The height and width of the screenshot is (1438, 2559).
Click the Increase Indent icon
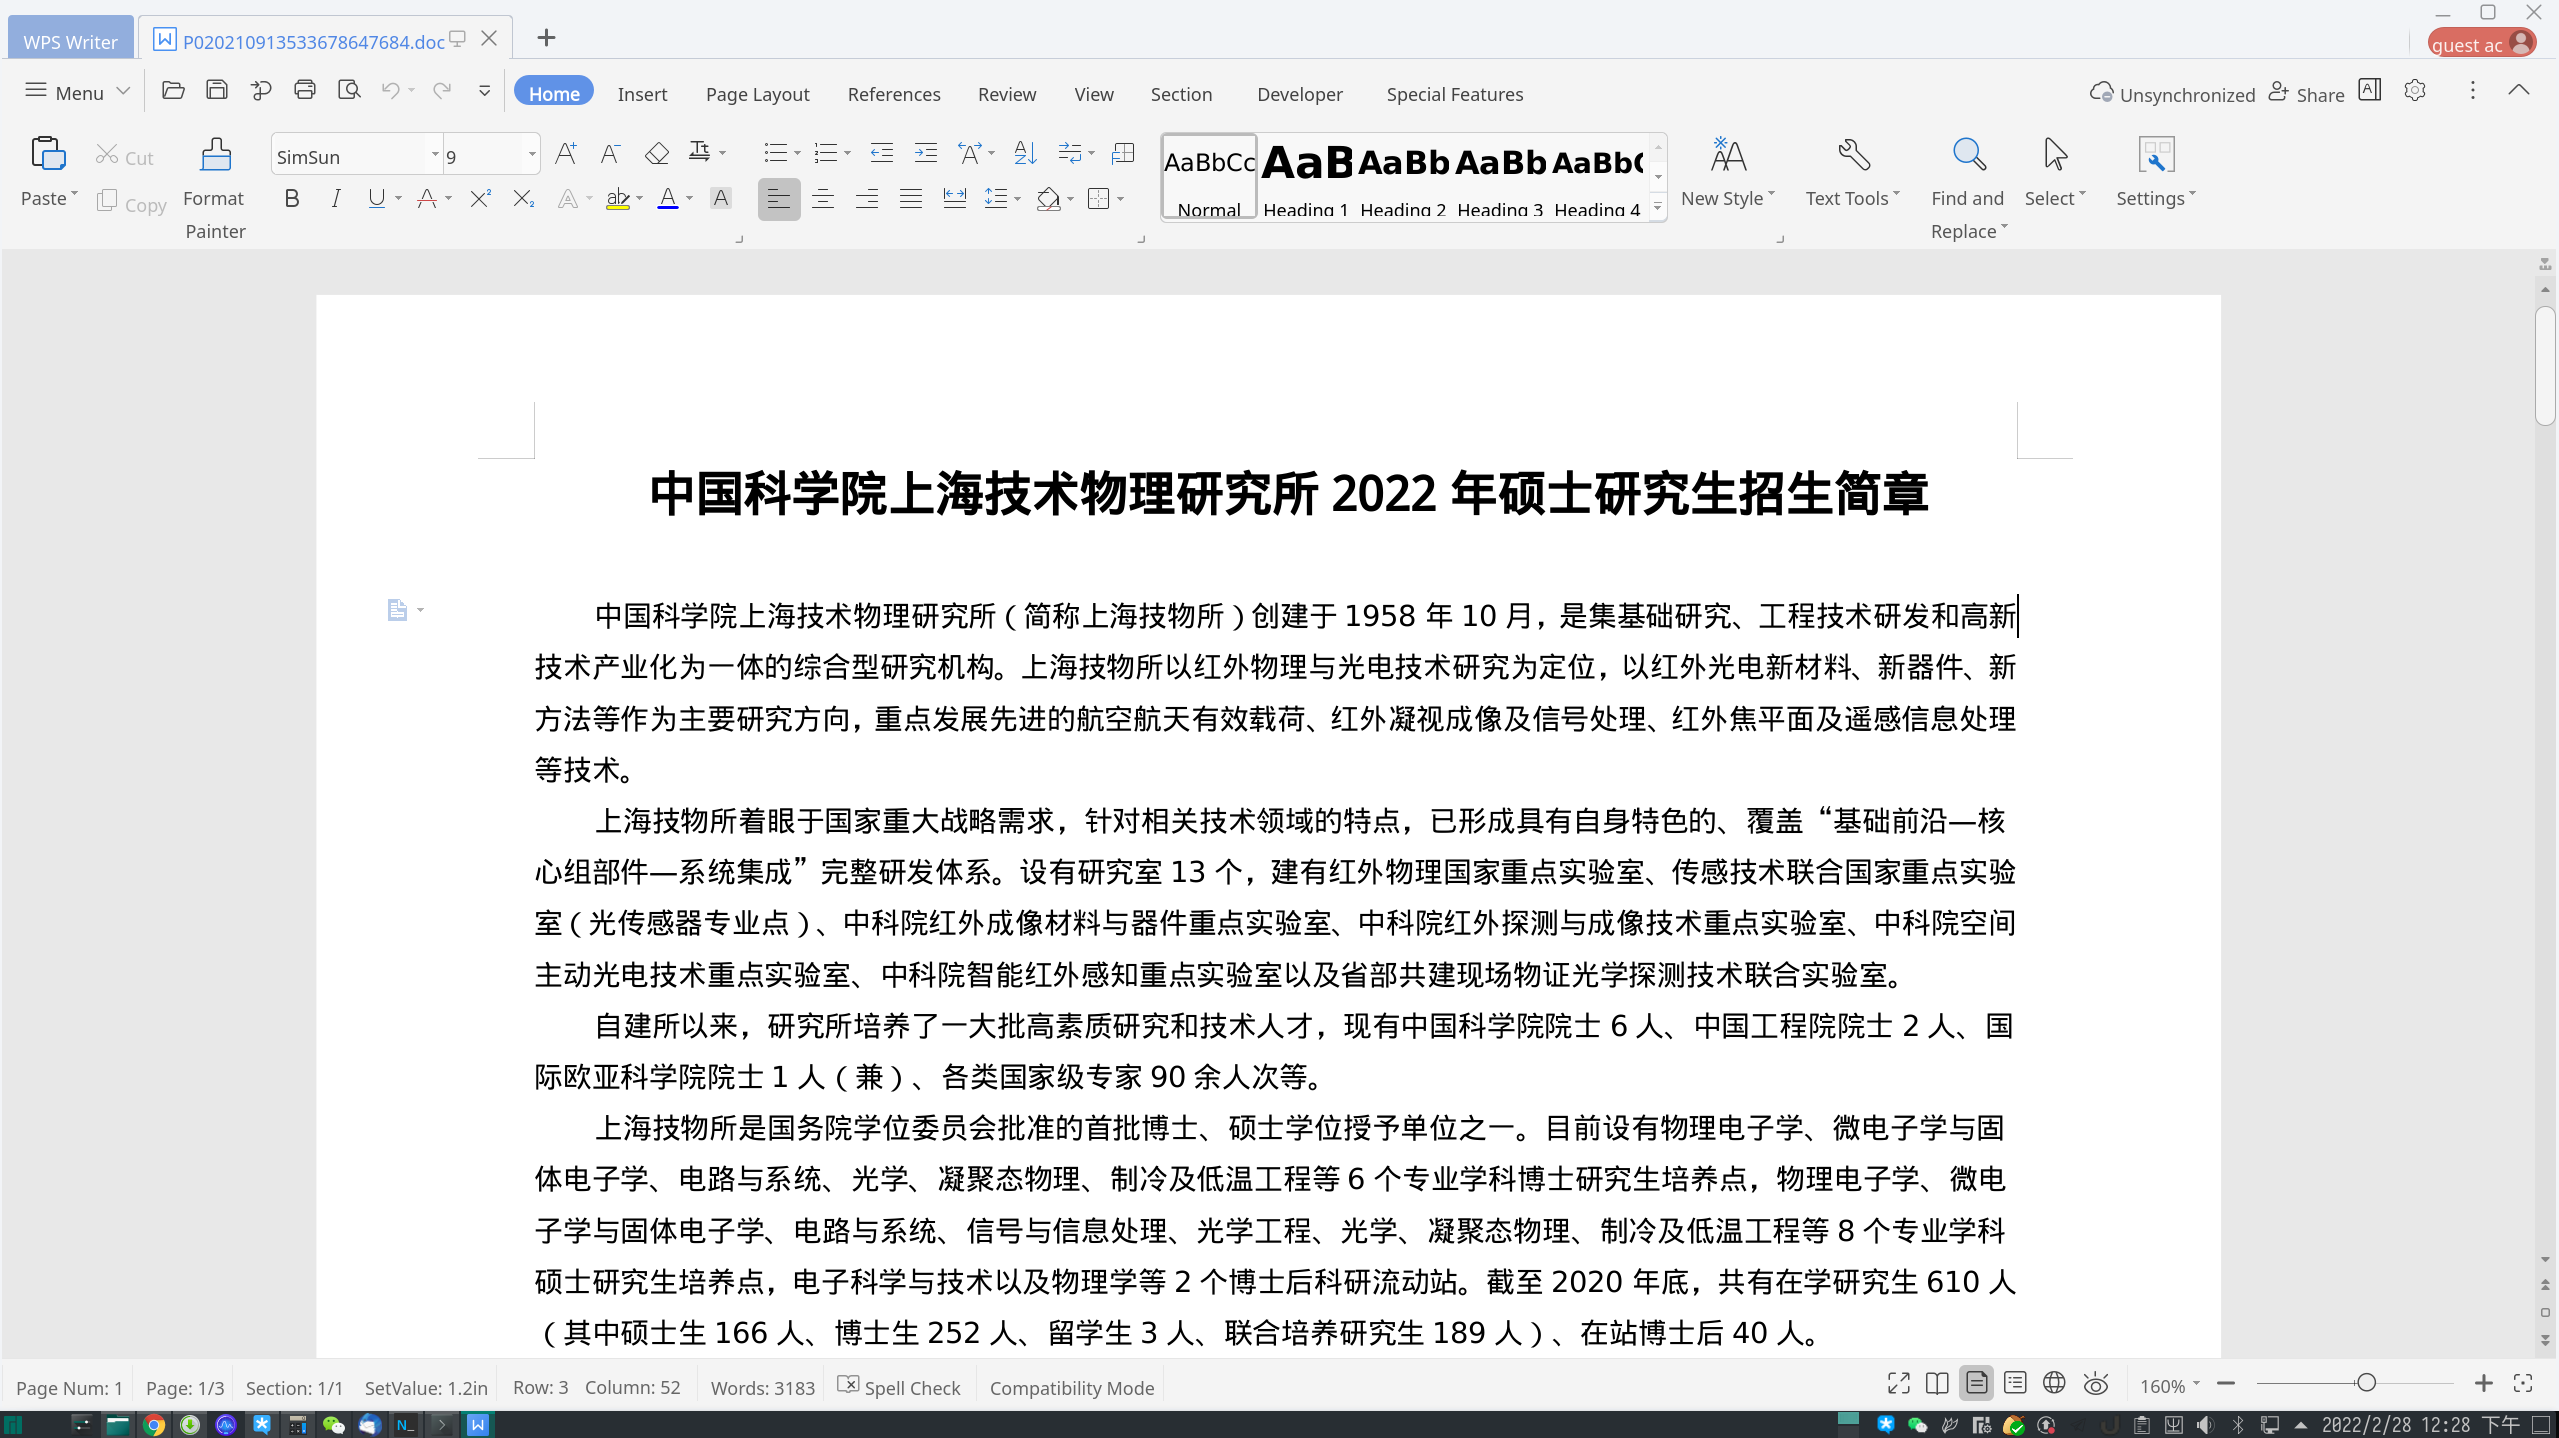tap(926, 153)
